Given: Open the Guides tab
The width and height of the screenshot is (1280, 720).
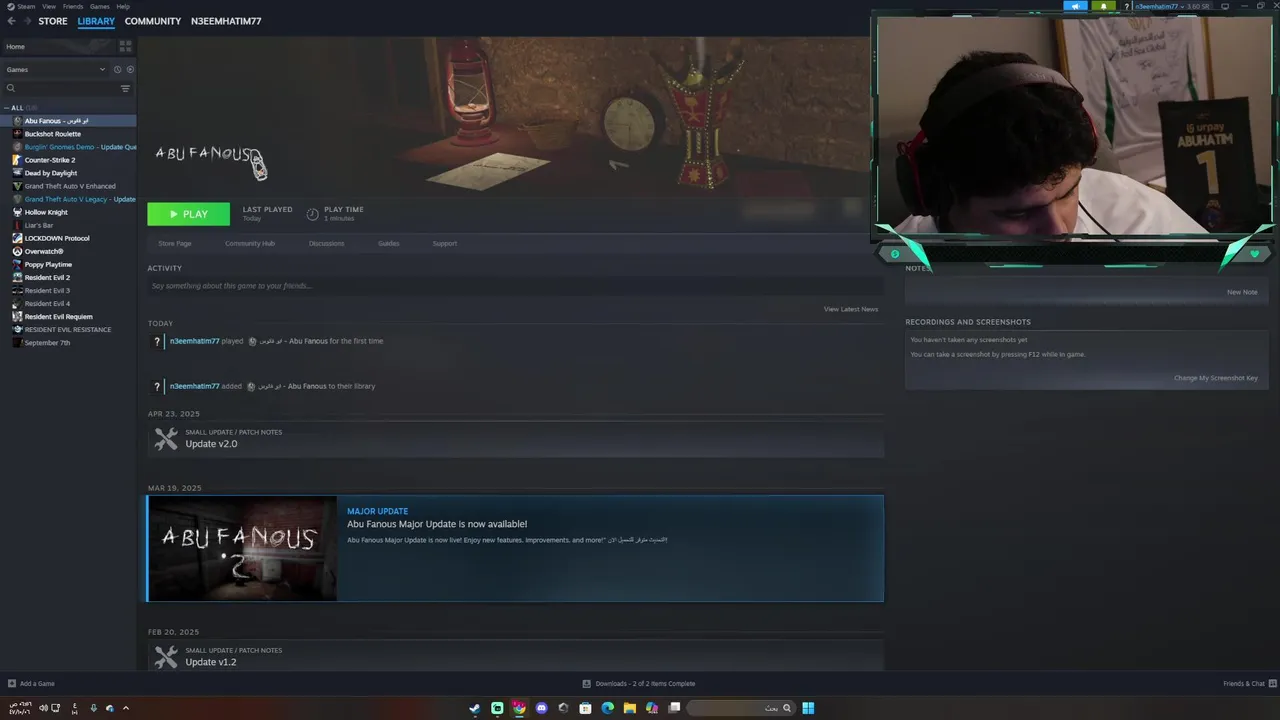Looking at the screenshot, I should pyautogui.click(x=388, y=243).
